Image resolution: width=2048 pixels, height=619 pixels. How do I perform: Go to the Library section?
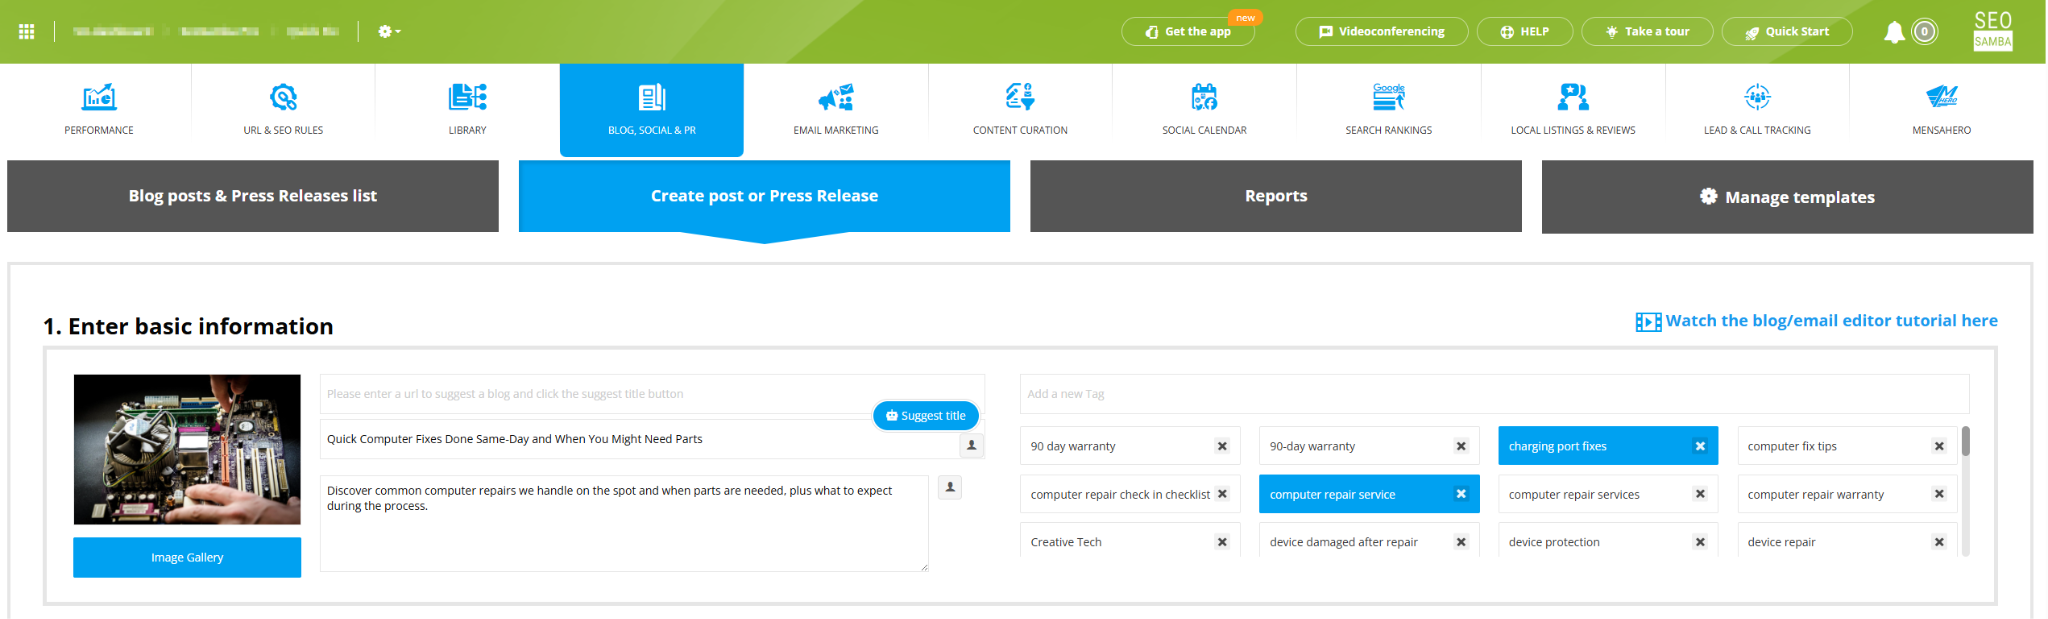coord(467,110)
